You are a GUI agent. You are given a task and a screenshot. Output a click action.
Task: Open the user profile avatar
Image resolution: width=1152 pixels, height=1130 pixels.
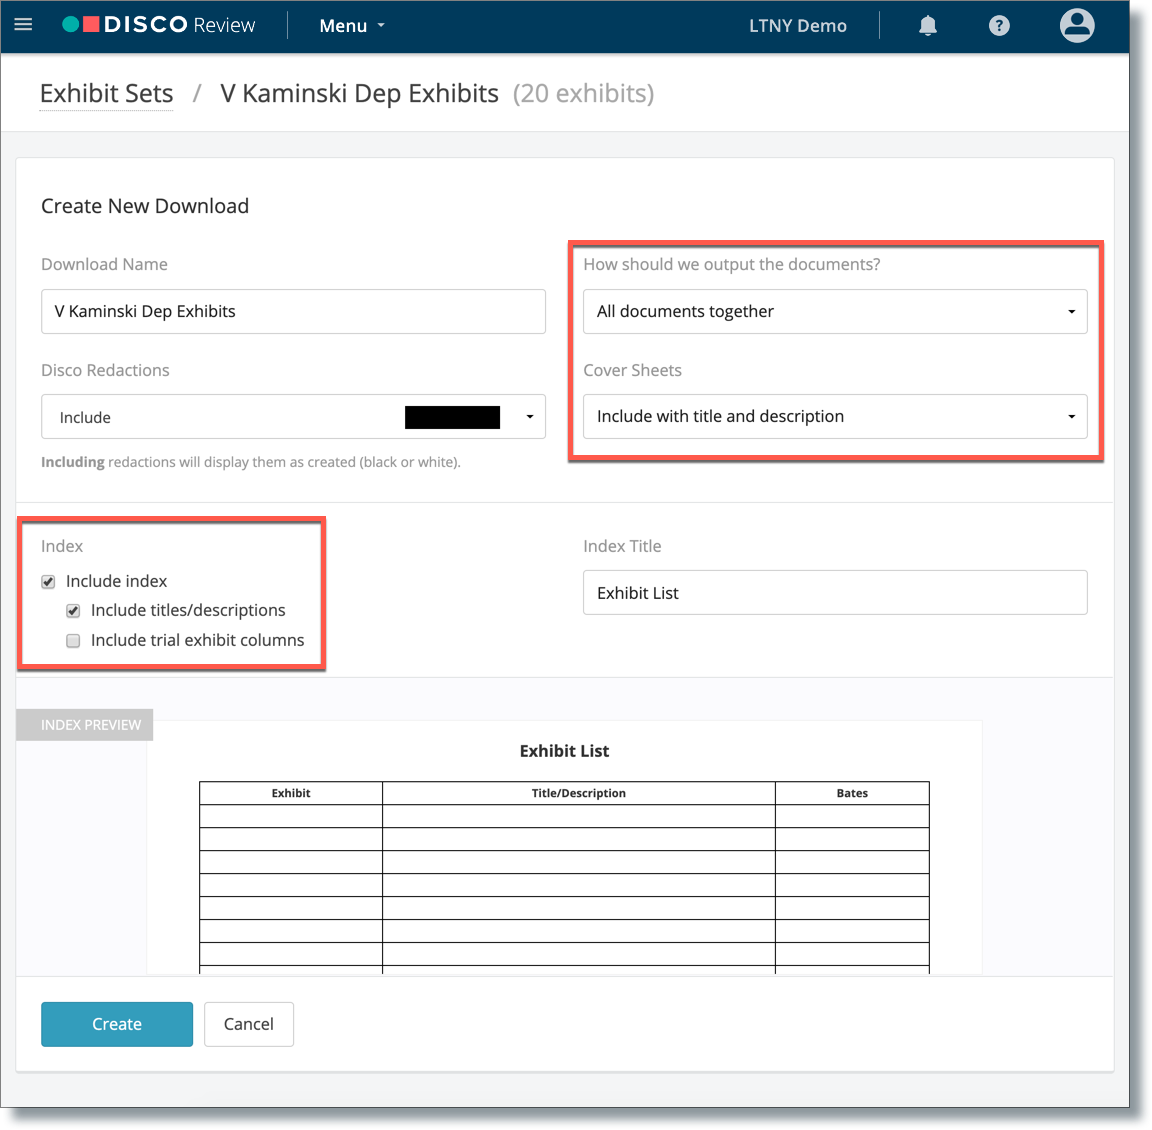(1076, 26)
